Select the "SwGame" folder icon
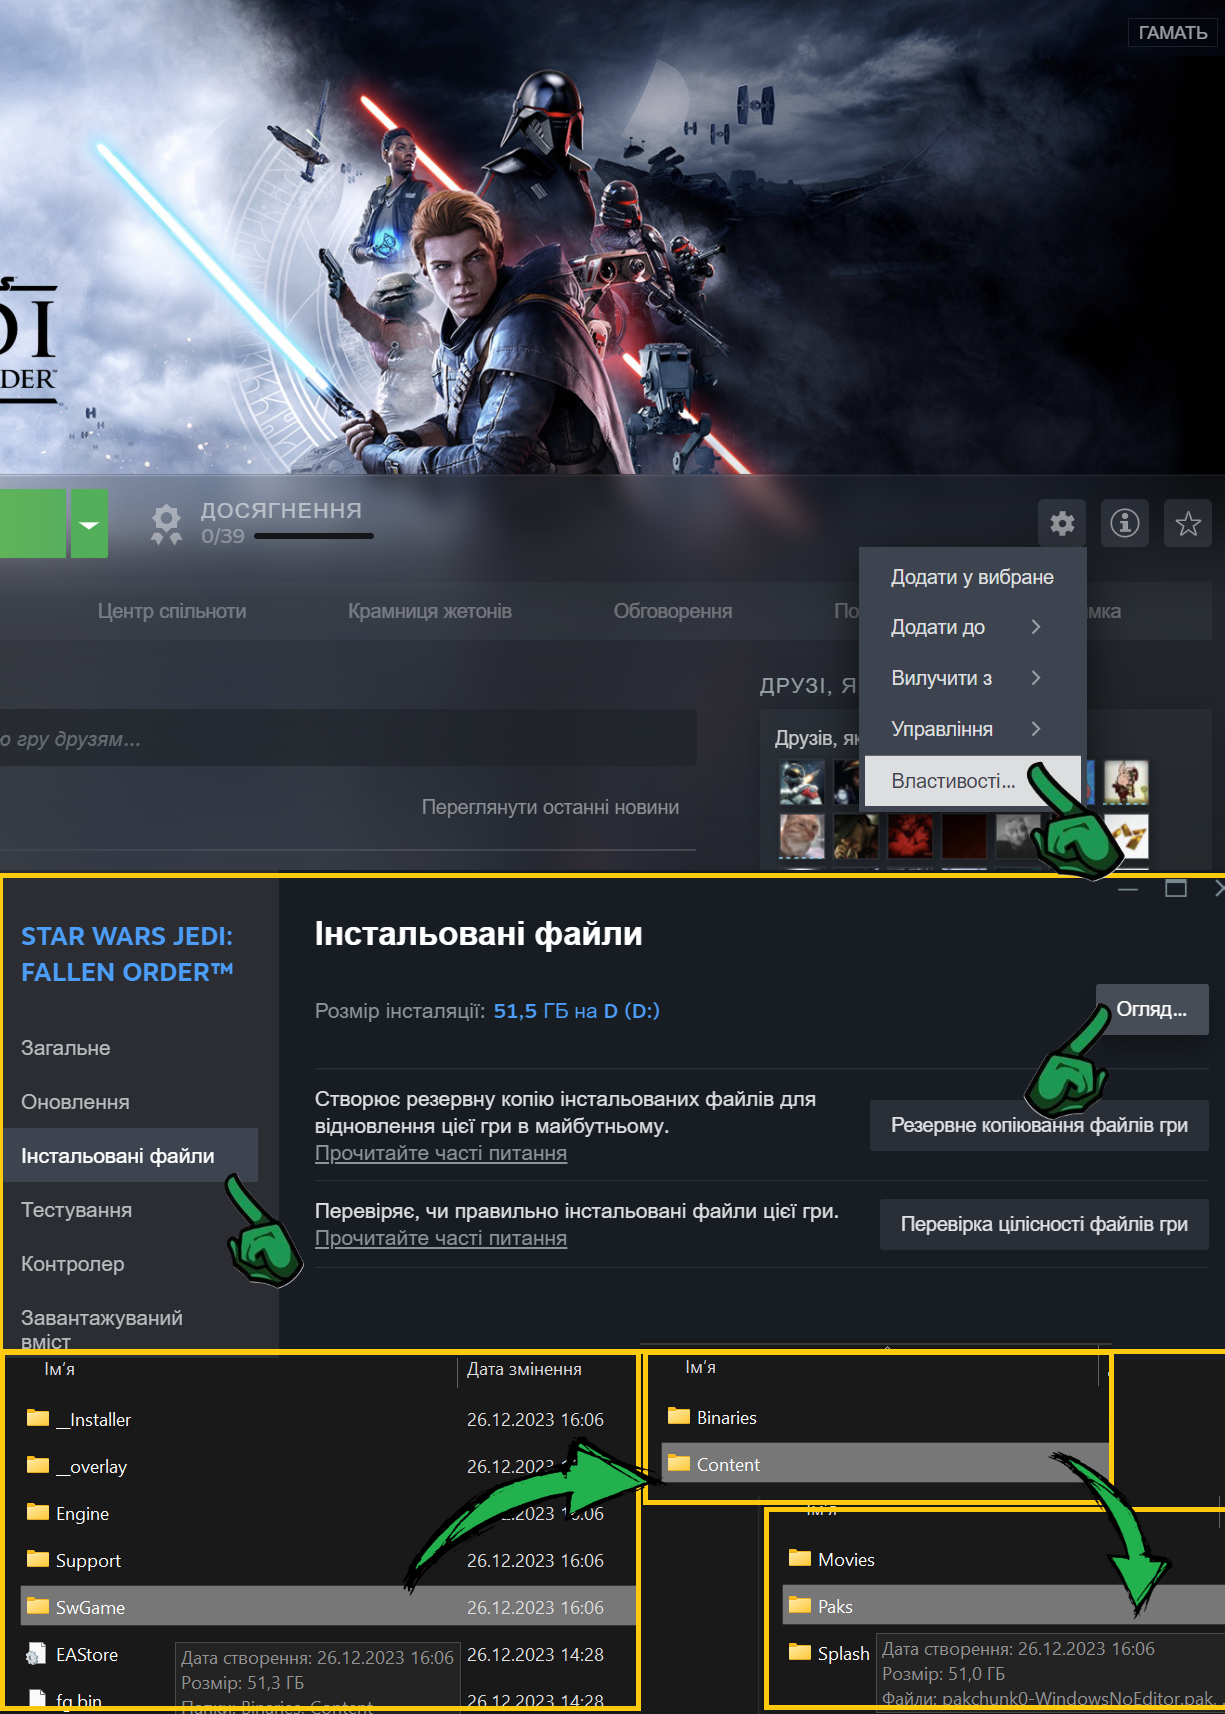This screenshot has height=1714, width=1225. point(38,1606)
